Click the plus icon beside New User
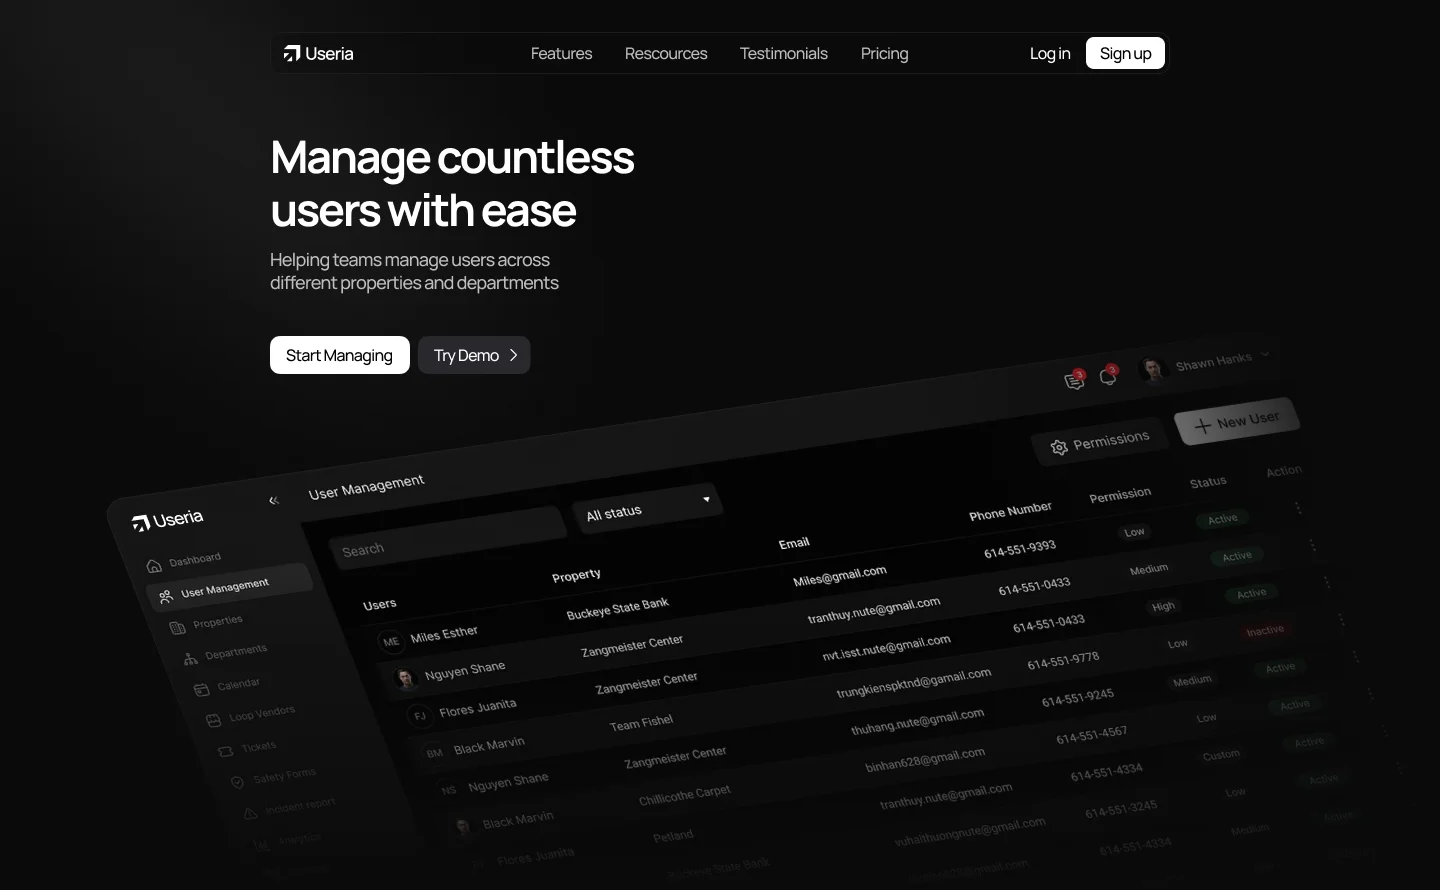Screen dimensions: 1440x890 pyautogui.click(x=1203, y=425)
